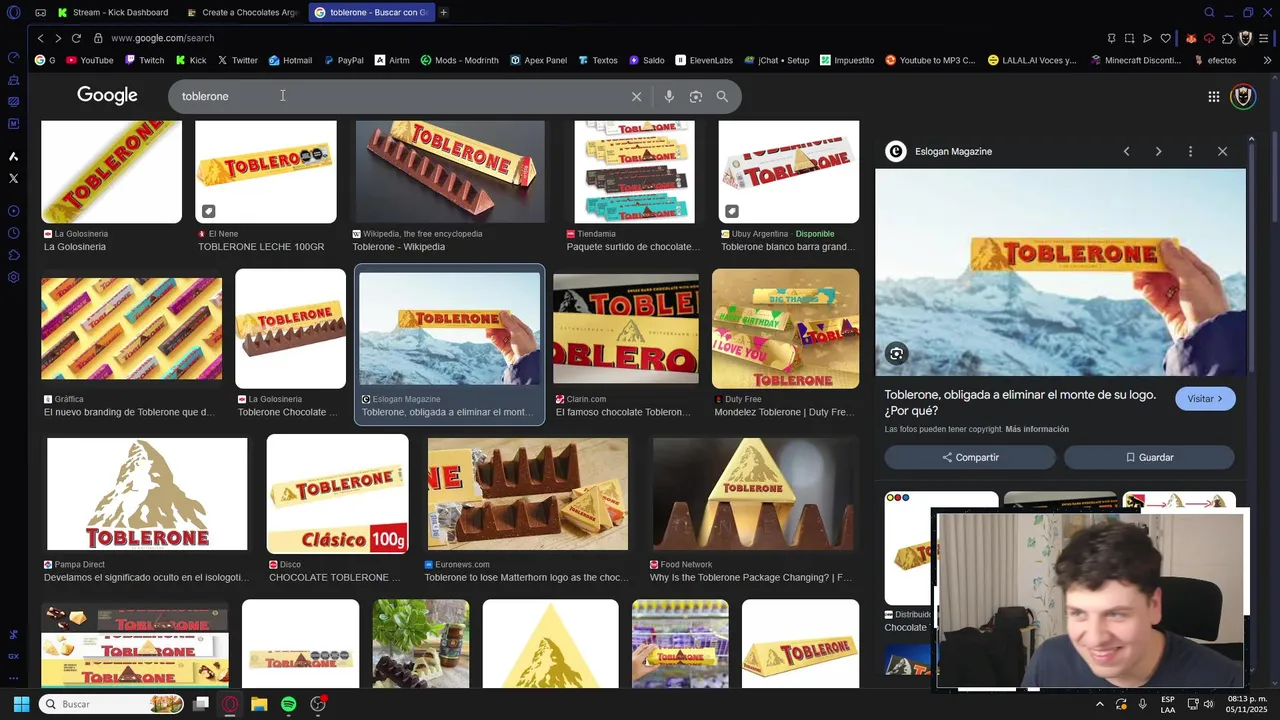This screenshot has height=720, width=1280.
Task: Open GX Corner gamepad icon in tab bar
Action: (40, 12)
